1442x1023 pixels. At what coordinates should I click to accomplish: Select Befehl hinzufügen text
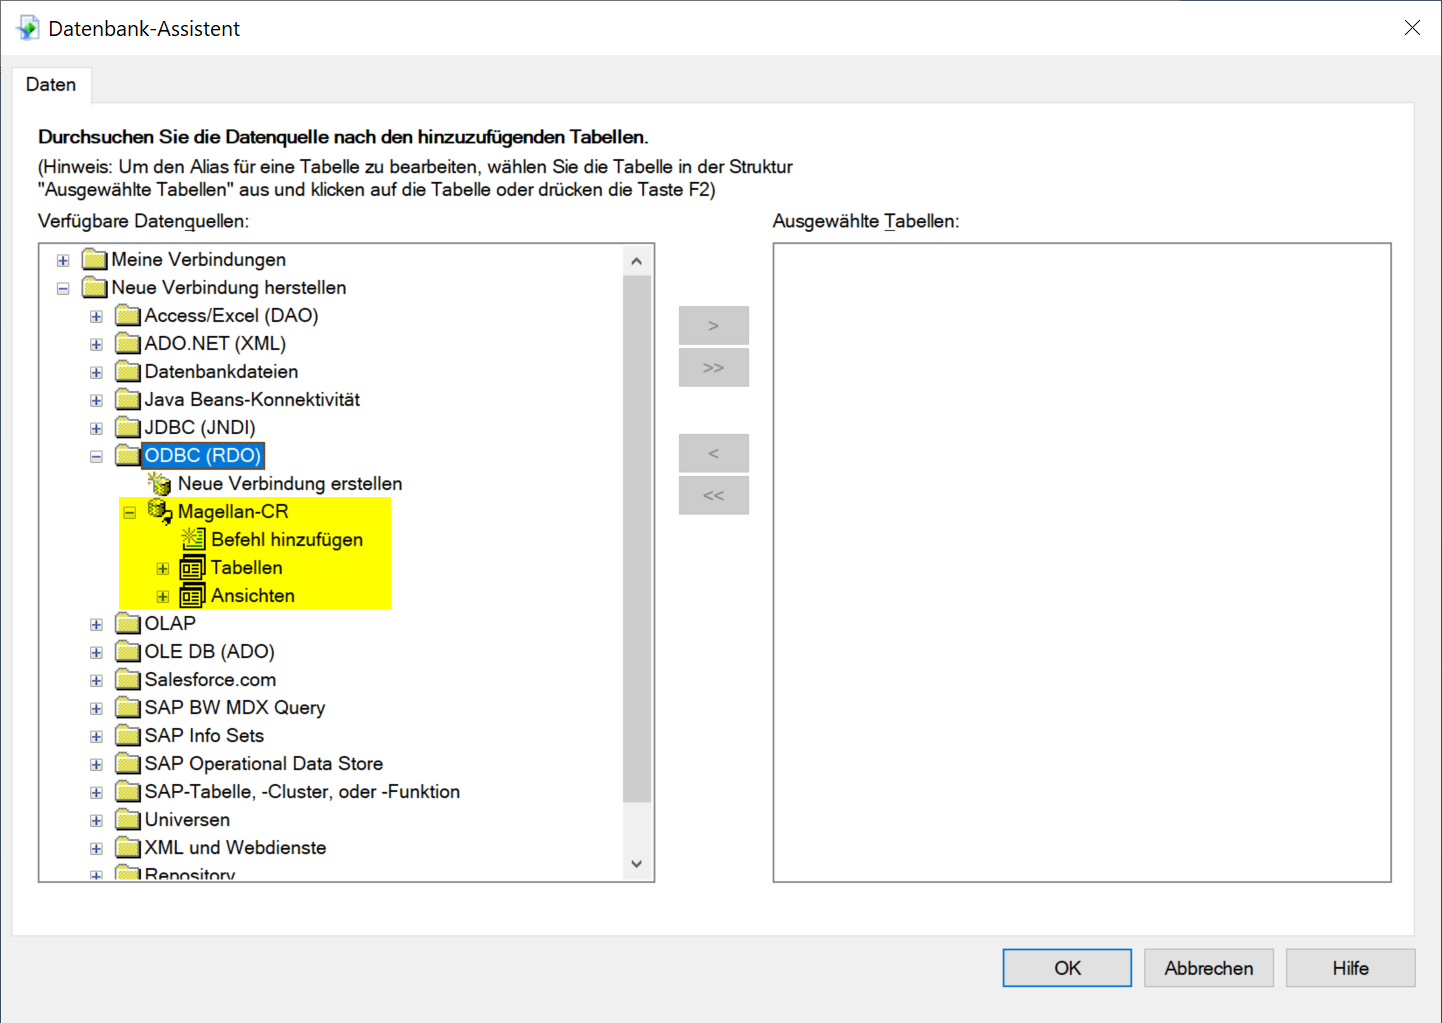coord(287,540)
